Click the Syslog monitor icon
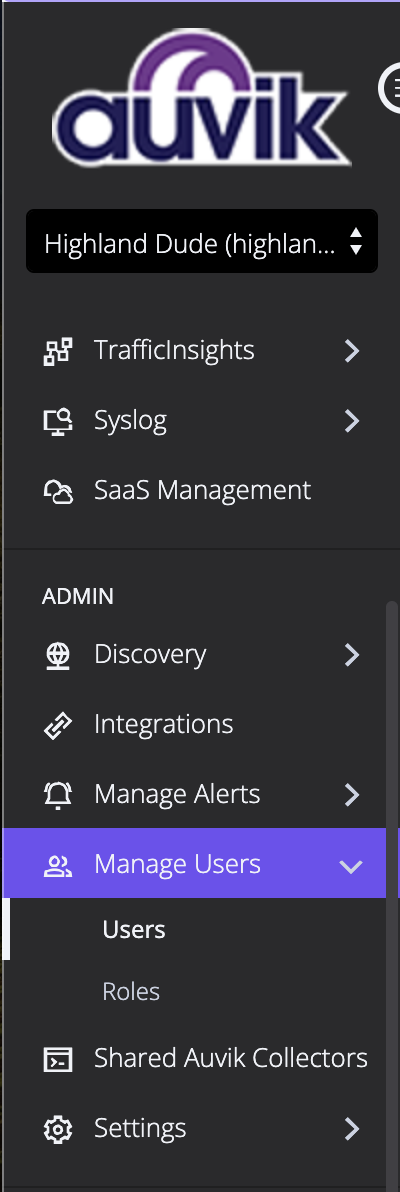 pos(57,420)
